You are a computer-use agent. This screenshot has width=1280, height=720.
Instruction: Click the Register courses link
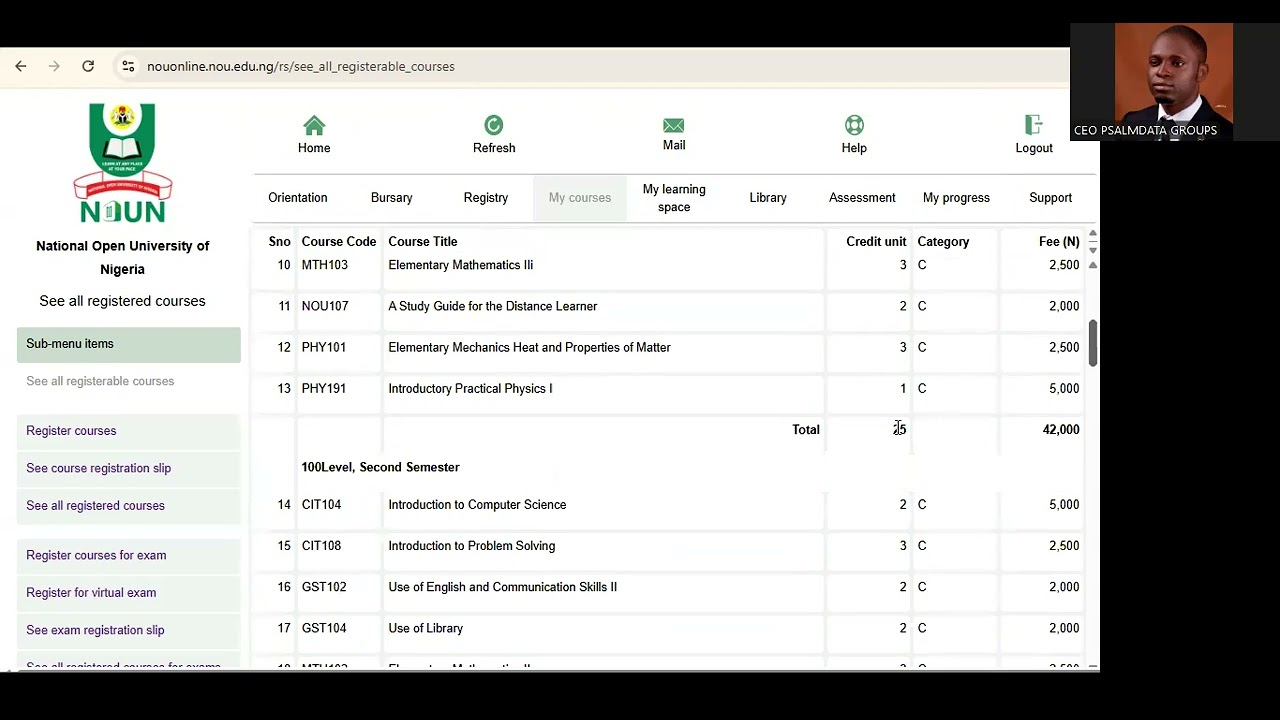(71, 431)
